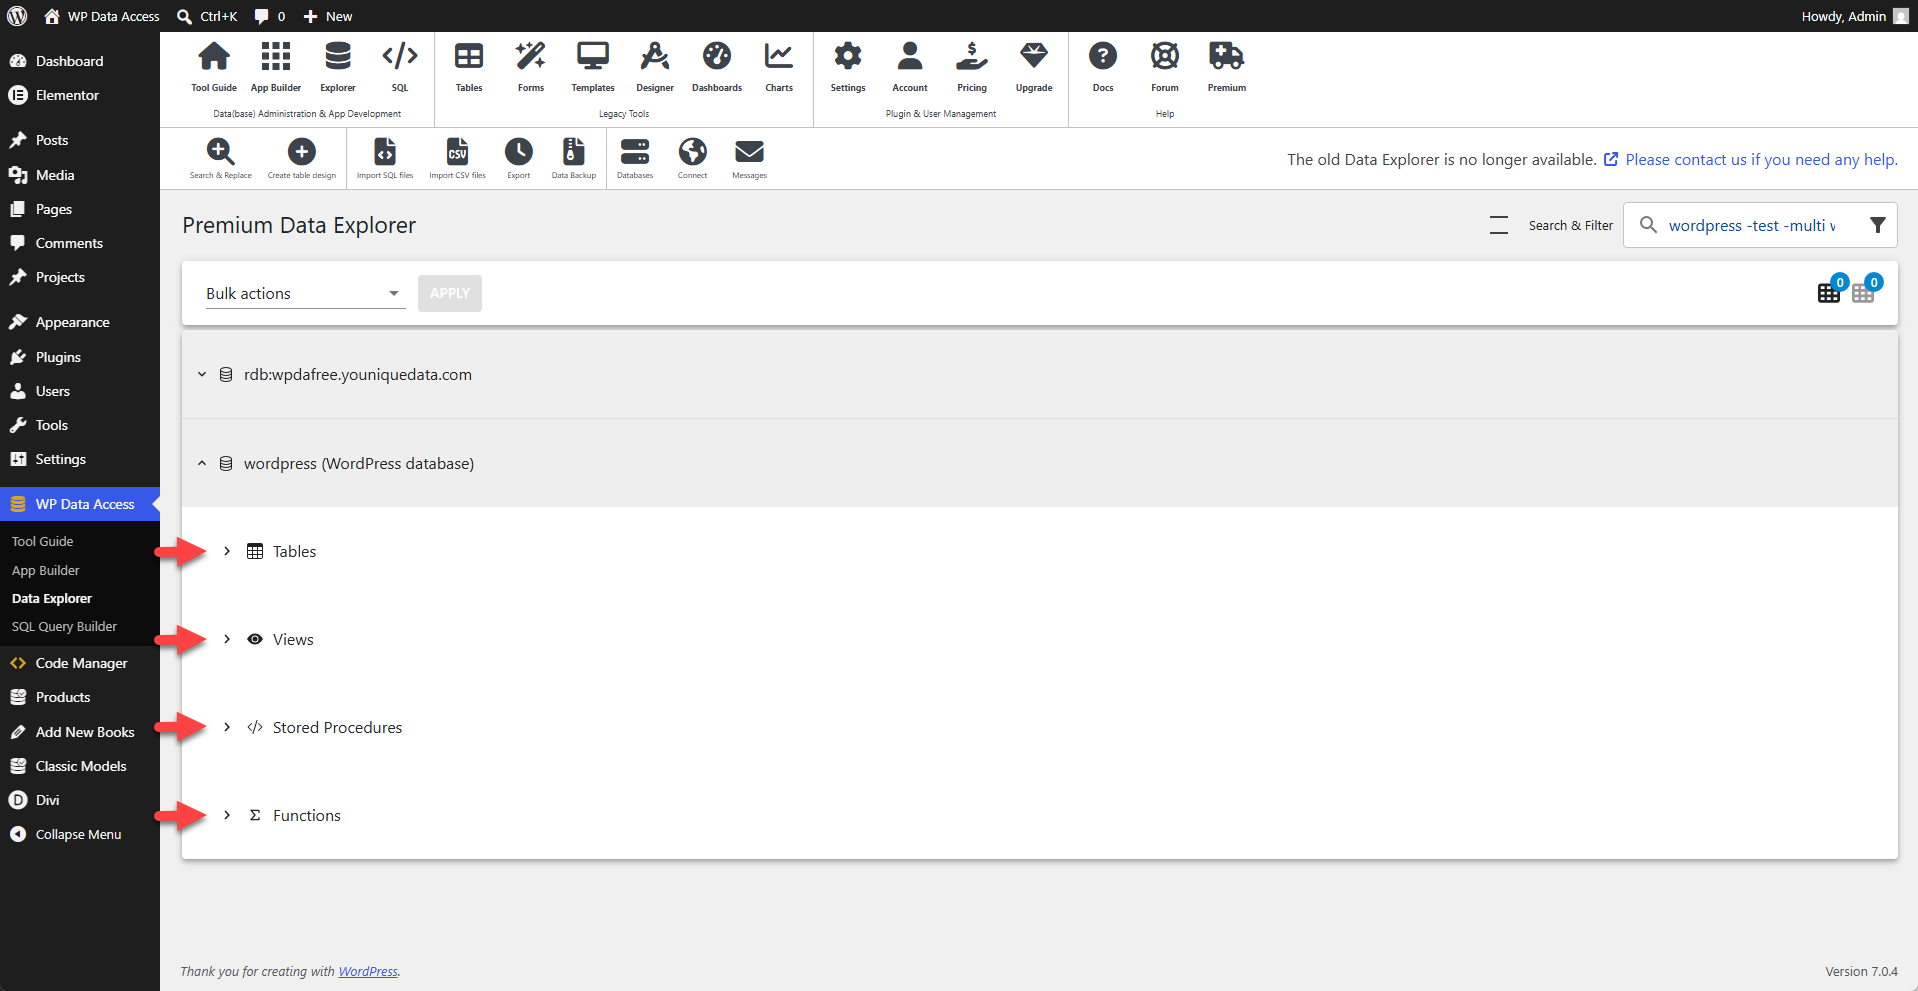Click WP Data Access site name in admin bar
The height and width of the screenshot is (991, 1918).
[102, 16]
